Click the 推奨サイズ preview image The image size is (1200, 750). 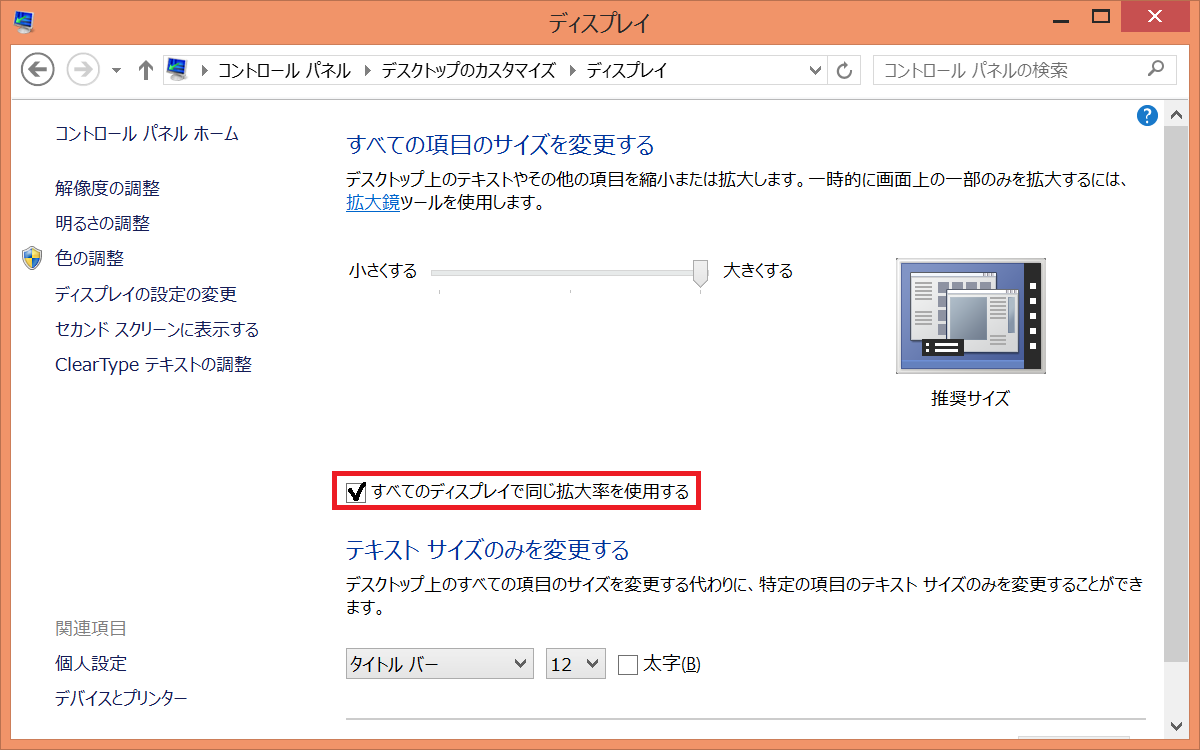pos(972,316)
